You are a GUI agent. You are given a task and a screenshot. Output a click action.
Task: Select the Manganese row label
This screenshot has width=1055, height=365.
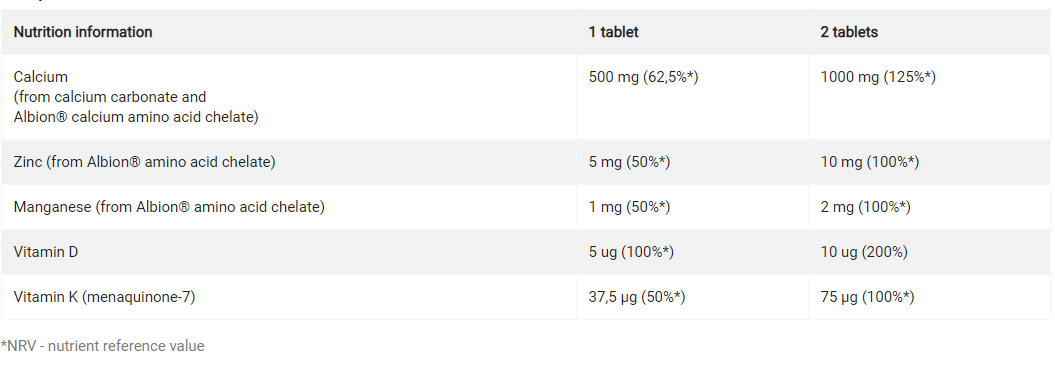point(169,207)
